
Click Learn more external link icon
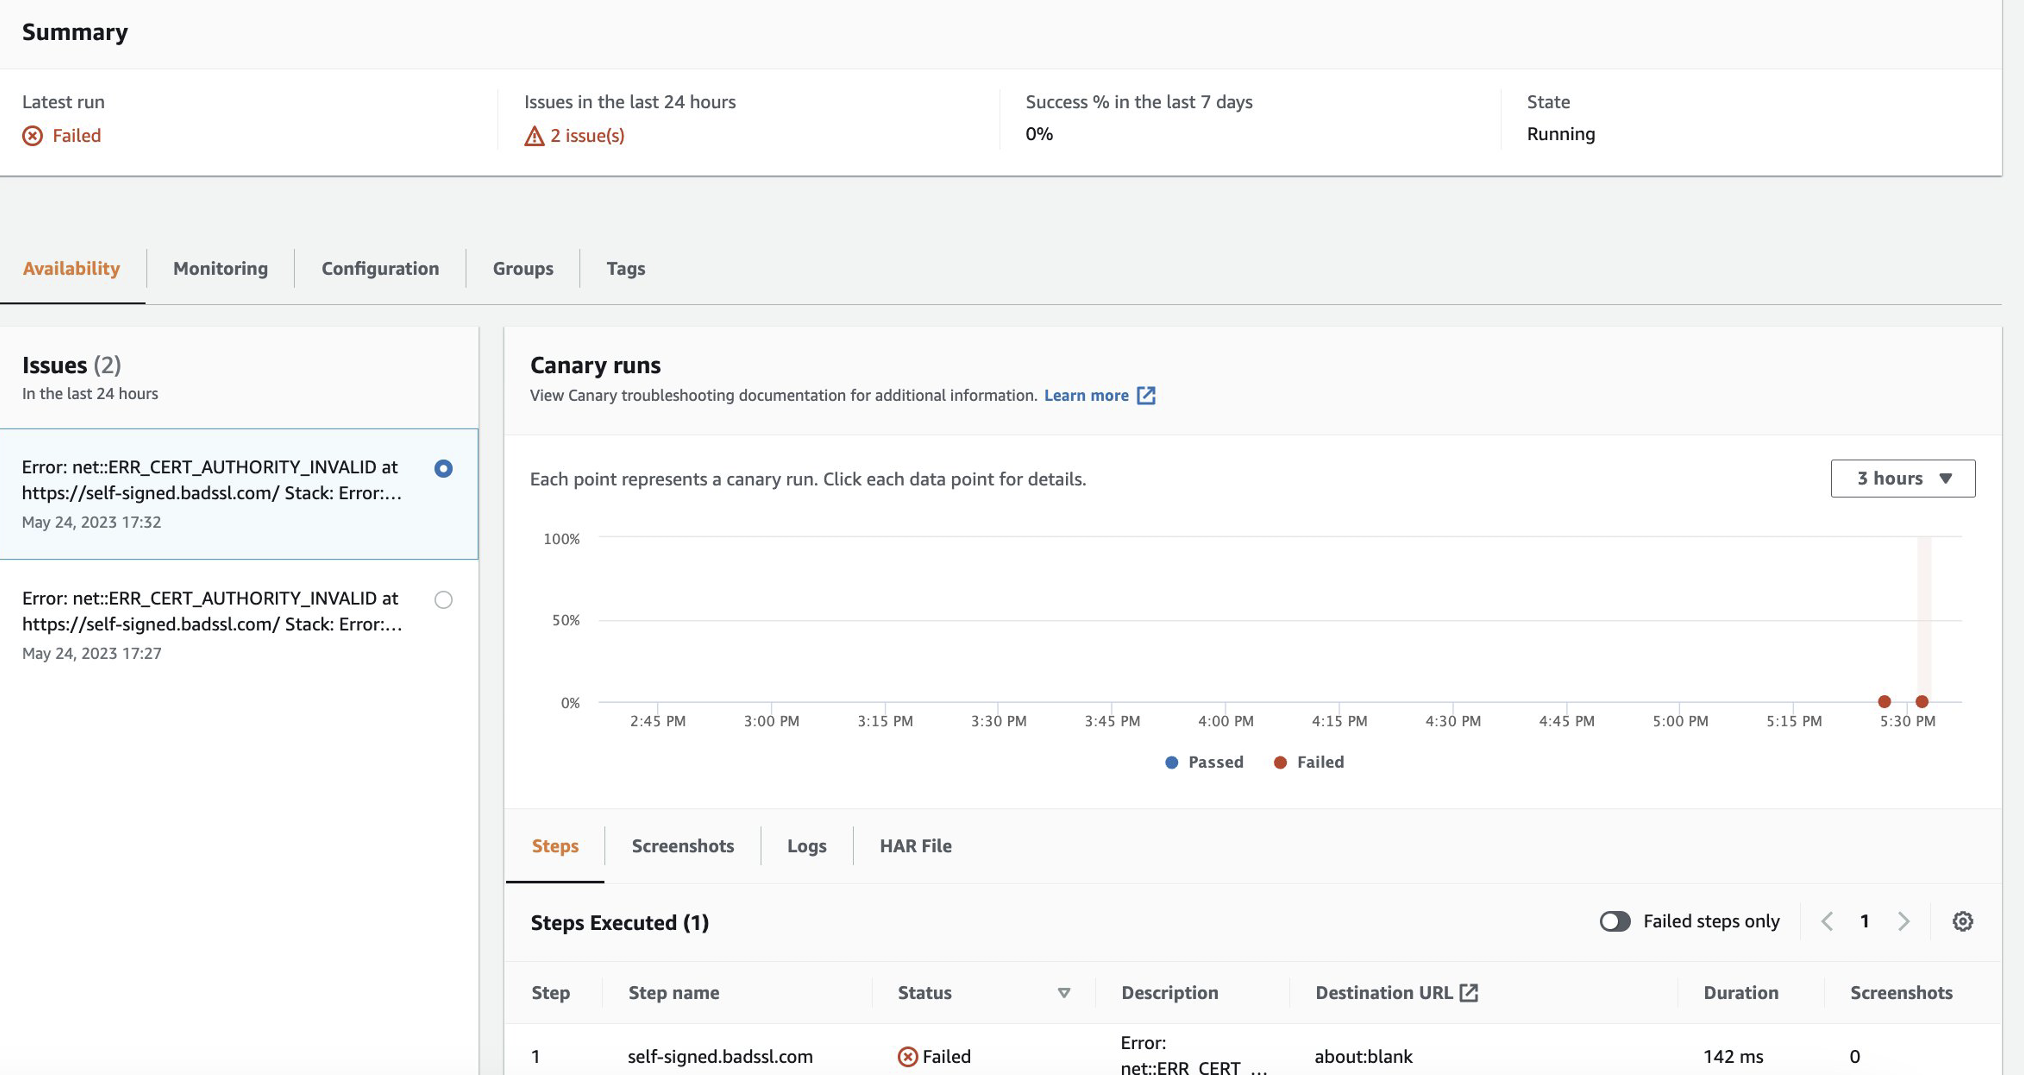tap(1146, 396)
